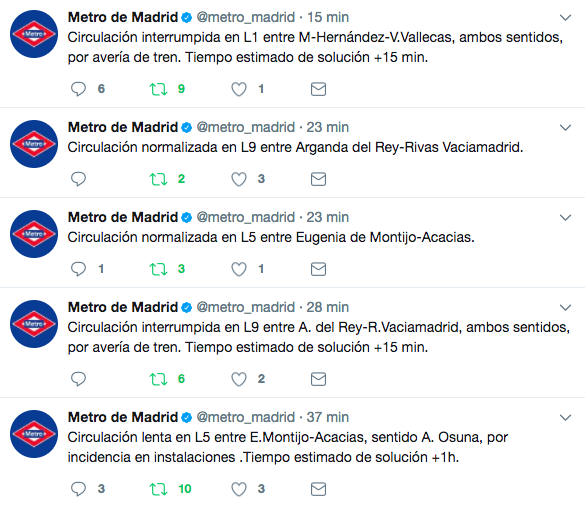The height and width of the screenshot is (507, 585).
Task: Retweet the L5 circulación lenta tweet
Action: point(158,489)
